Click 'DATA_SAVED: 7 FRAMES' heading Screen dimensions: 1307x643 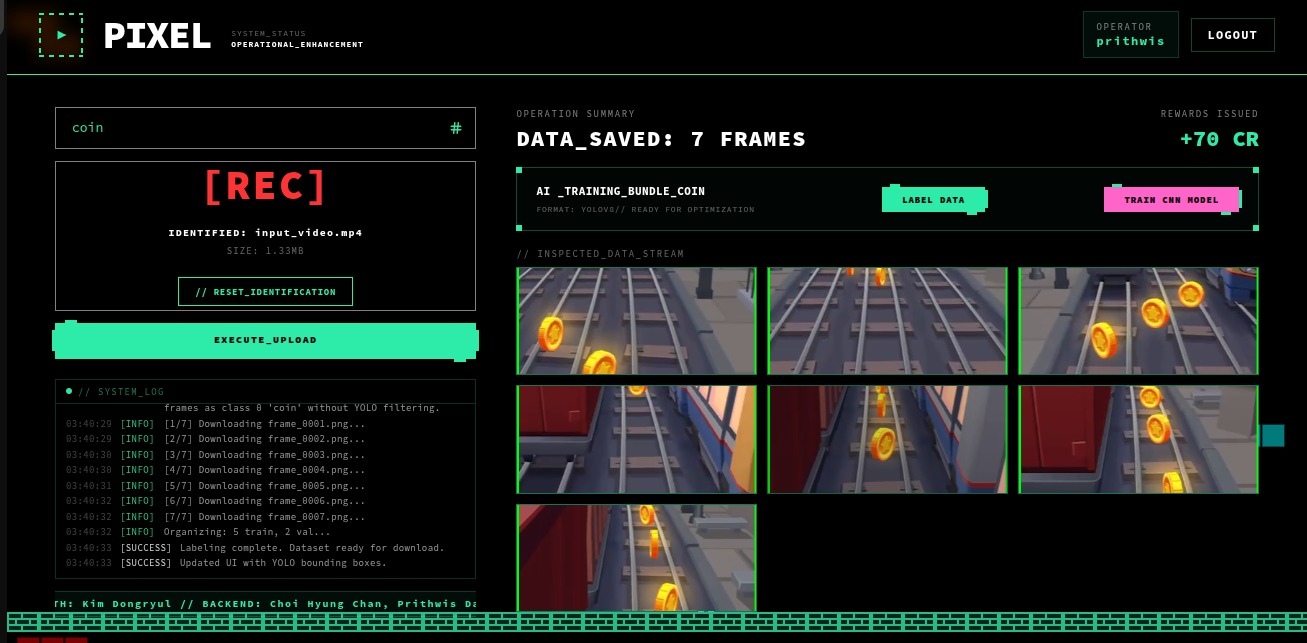pos(661,139)
